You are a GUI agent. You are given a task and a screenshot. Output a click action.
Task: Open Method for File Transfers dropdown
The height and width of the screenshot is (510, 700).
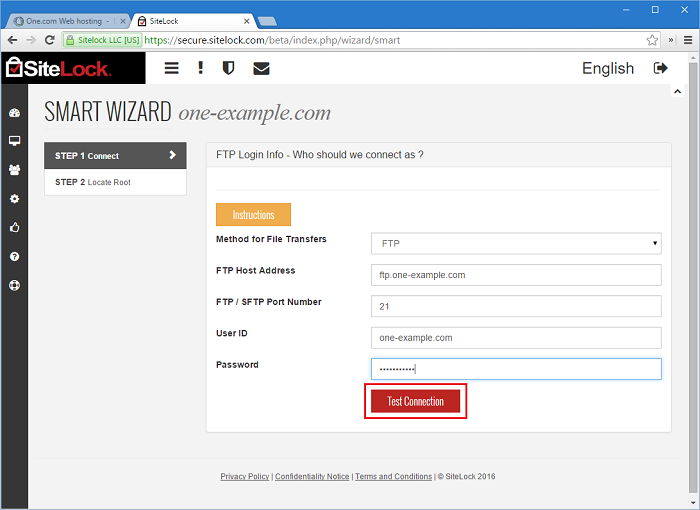point(516,243)
